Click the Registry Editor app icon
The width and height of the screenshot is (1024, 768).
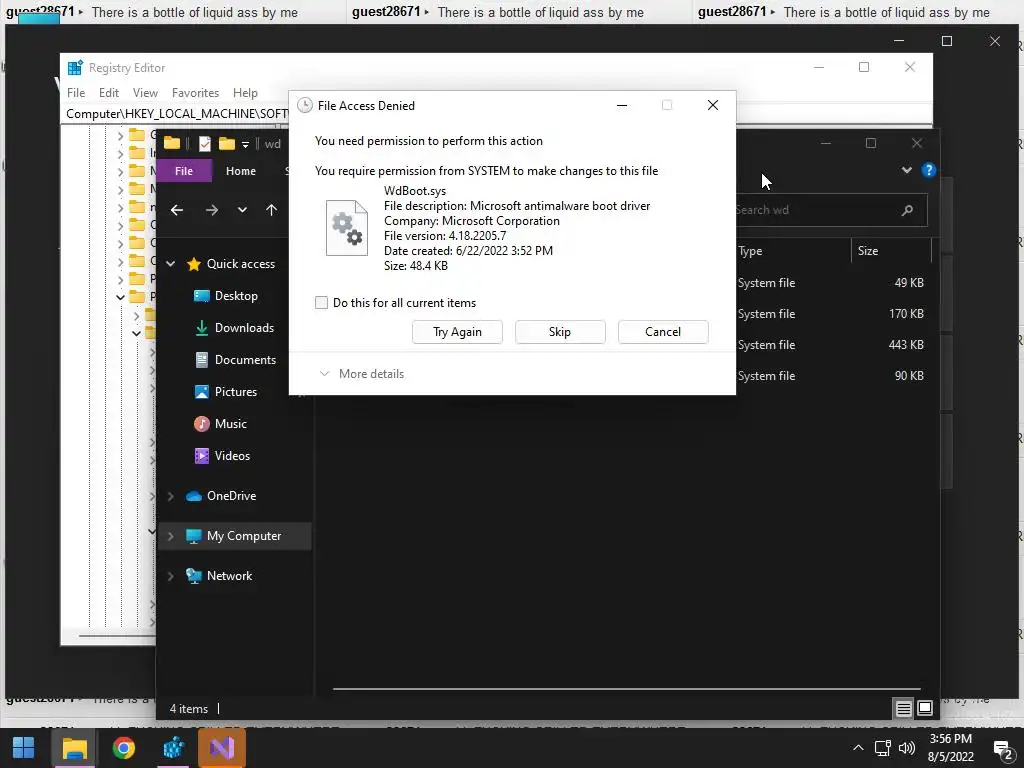pos(75,67)
